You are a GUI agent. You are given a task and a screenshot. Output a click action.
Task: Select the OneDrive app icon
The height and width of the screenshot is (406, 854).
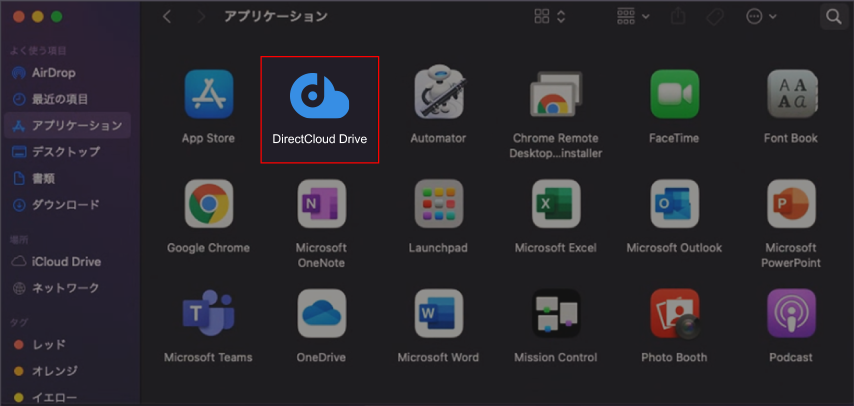click(x=321, y=313)
